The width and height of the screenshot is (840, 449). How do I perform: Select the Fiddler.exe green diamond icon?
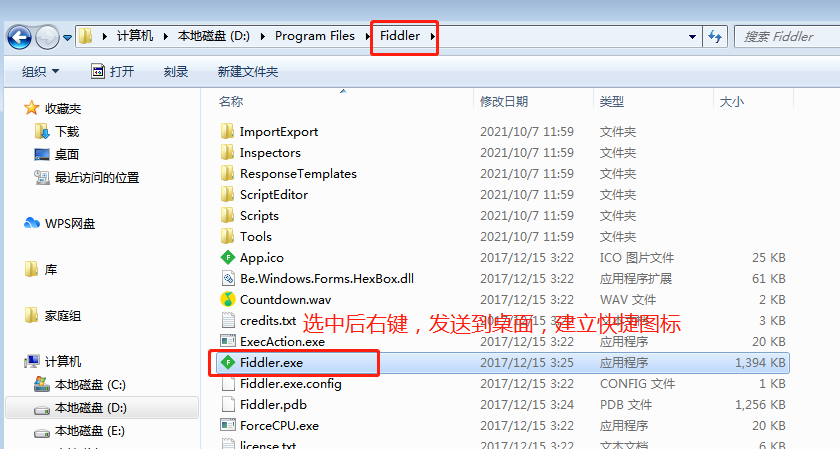coord(228,363)
